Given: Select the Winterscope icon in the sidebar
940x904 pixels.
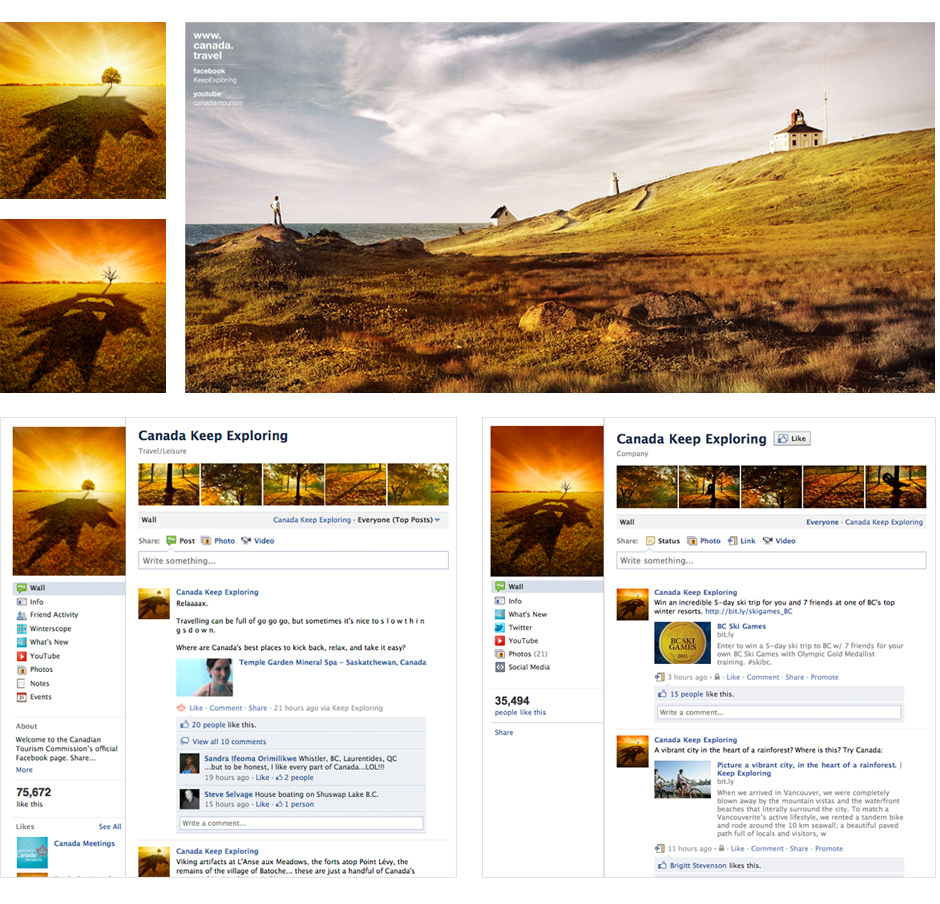Looking at the screenshot, I should coord(22,629).
